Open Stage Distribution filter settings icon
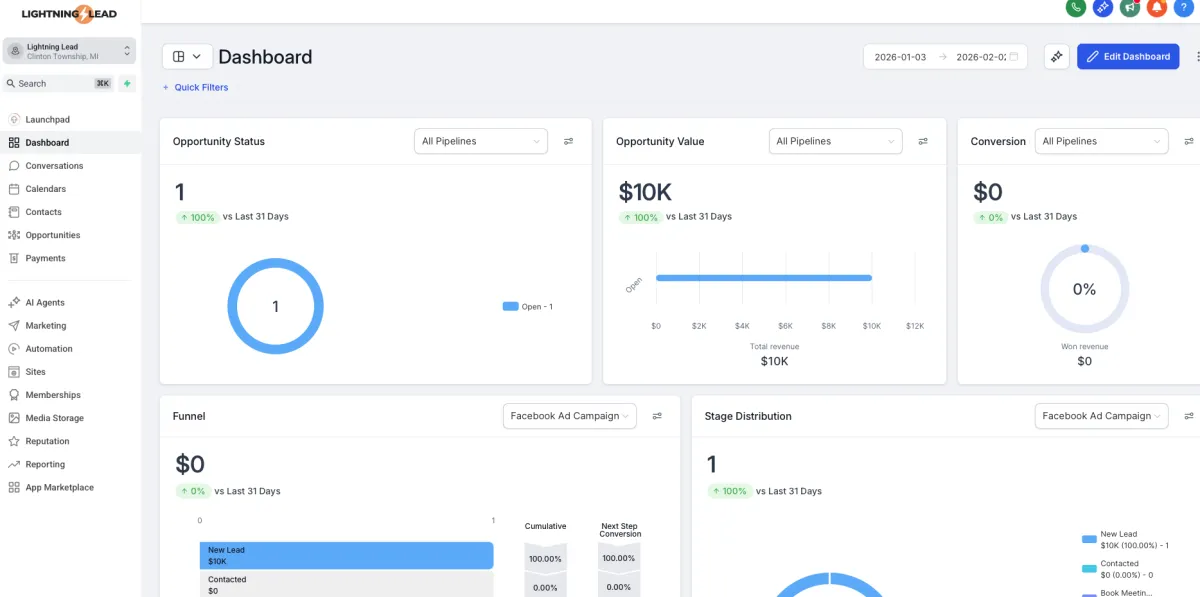 1189,416
